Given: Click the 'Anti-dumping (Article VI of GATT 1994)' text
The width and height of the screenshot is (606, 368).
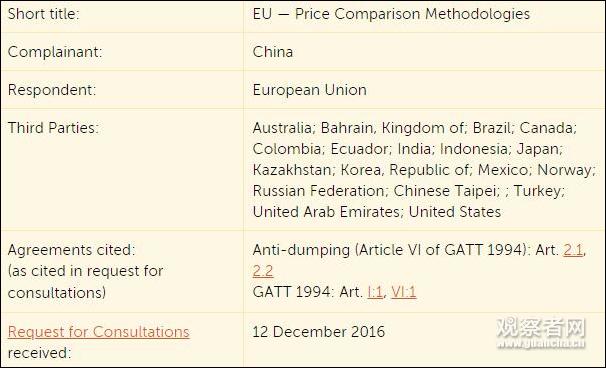Looking at the screenshot, I should point(387,250).
